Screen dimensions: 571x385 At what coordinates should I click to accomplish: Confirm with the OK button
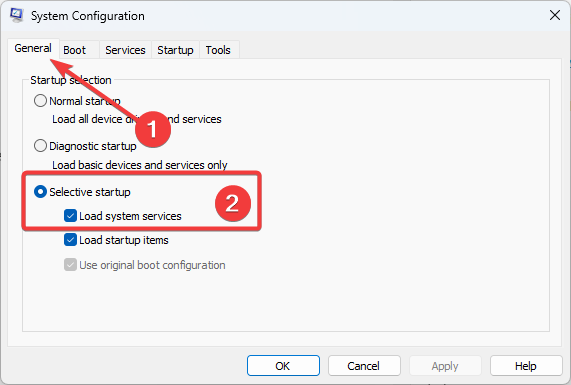[283, 366]
